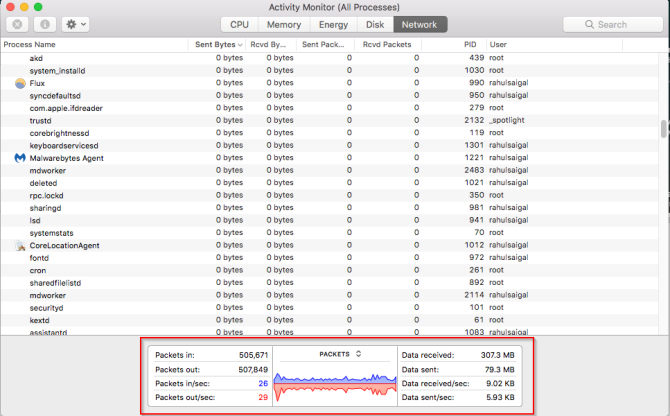Click the Data received value 307.3 MB
Viewport: 670px width, 416px height.
tap(497, 355)
